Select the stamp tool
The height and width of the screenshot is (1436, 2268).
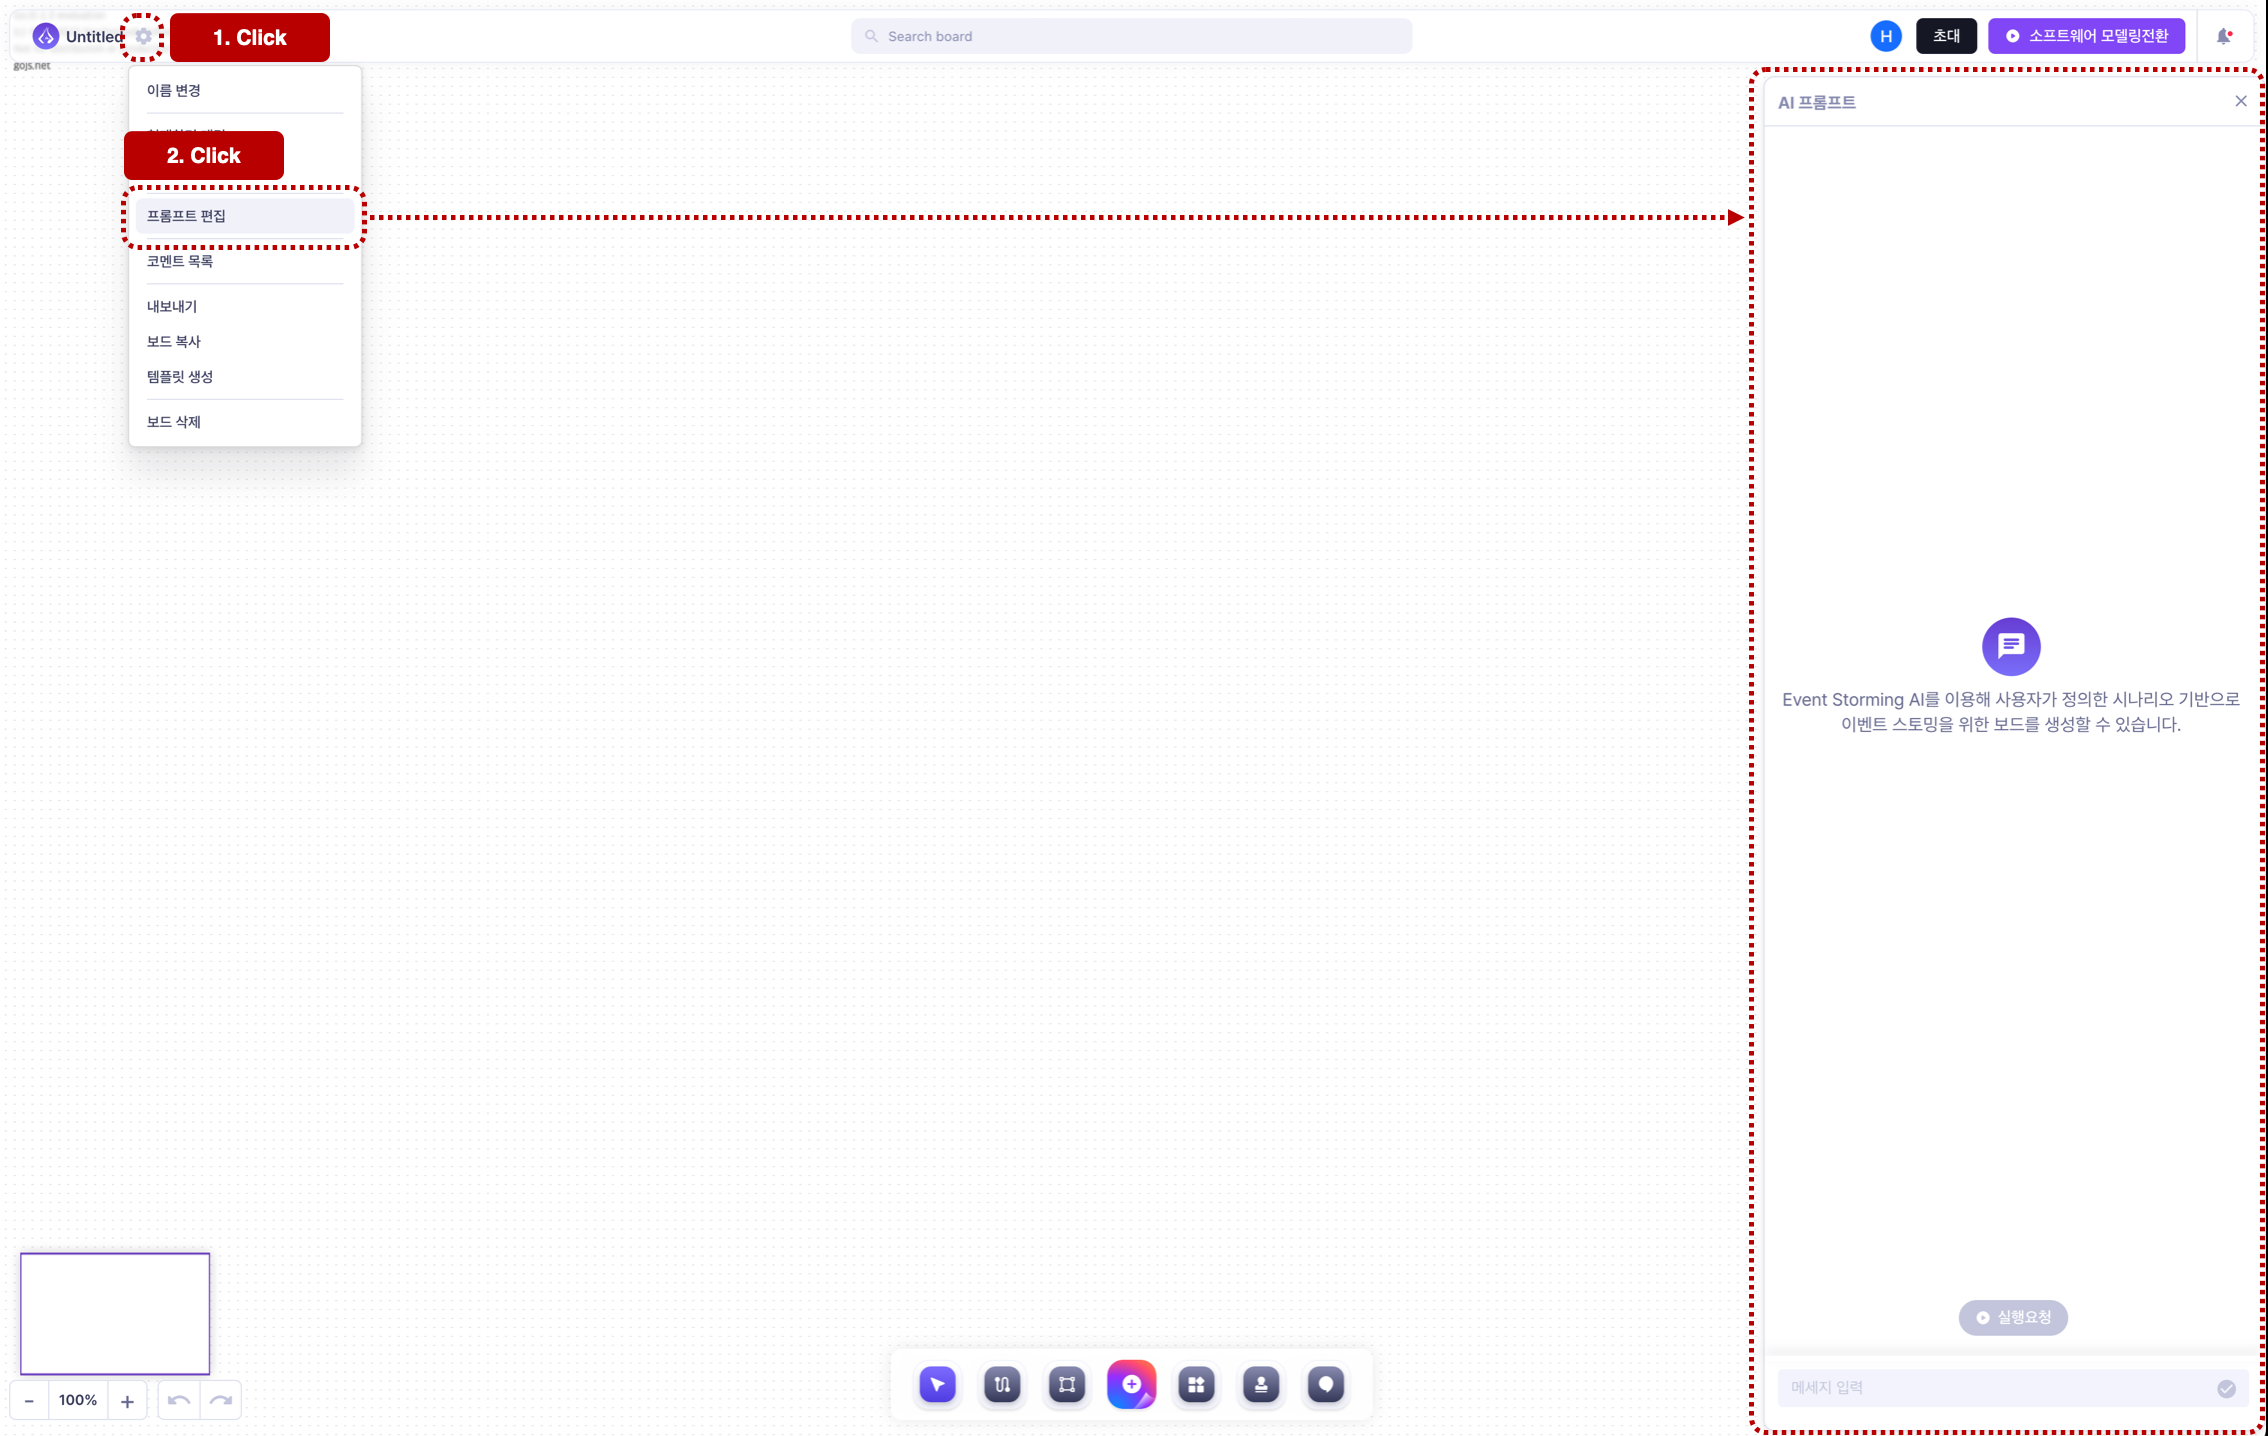point(1261,1384)
